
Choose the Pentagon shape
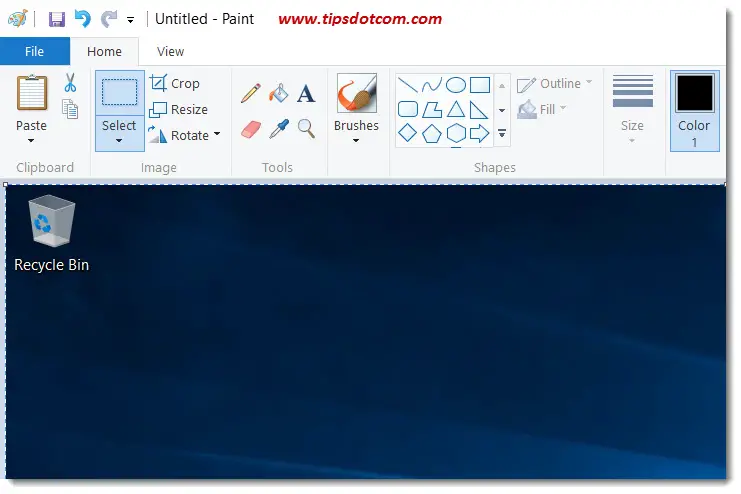[431, 134]
